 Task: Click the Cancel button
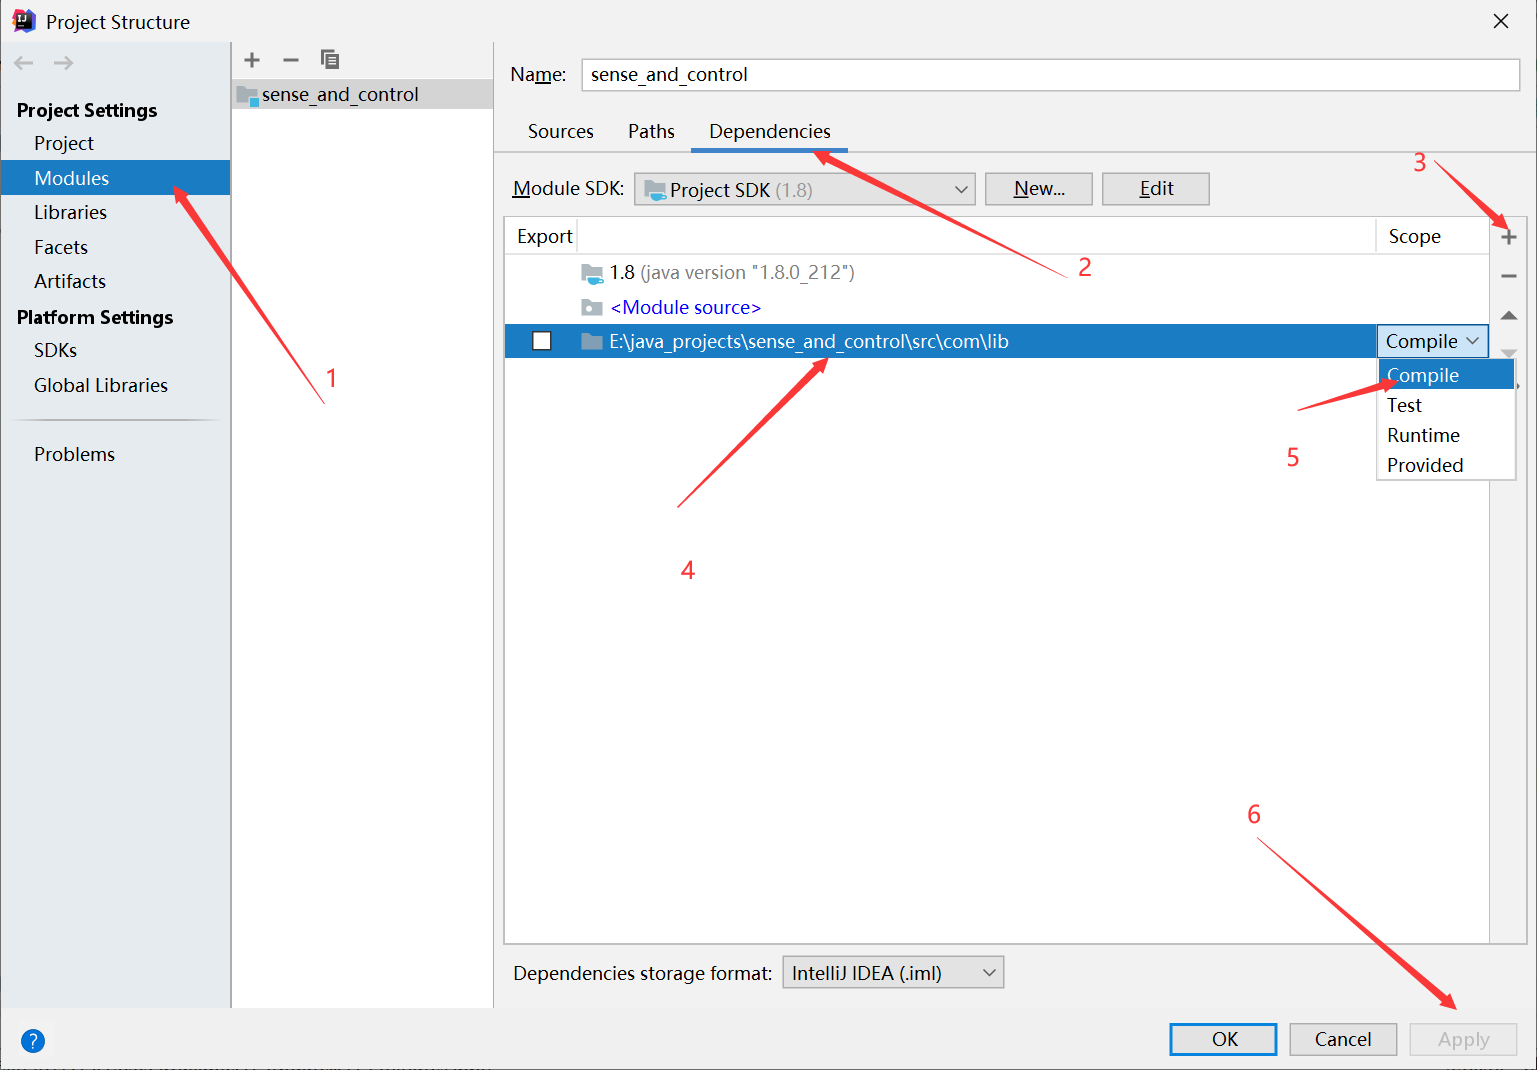coord(1343,1039)
